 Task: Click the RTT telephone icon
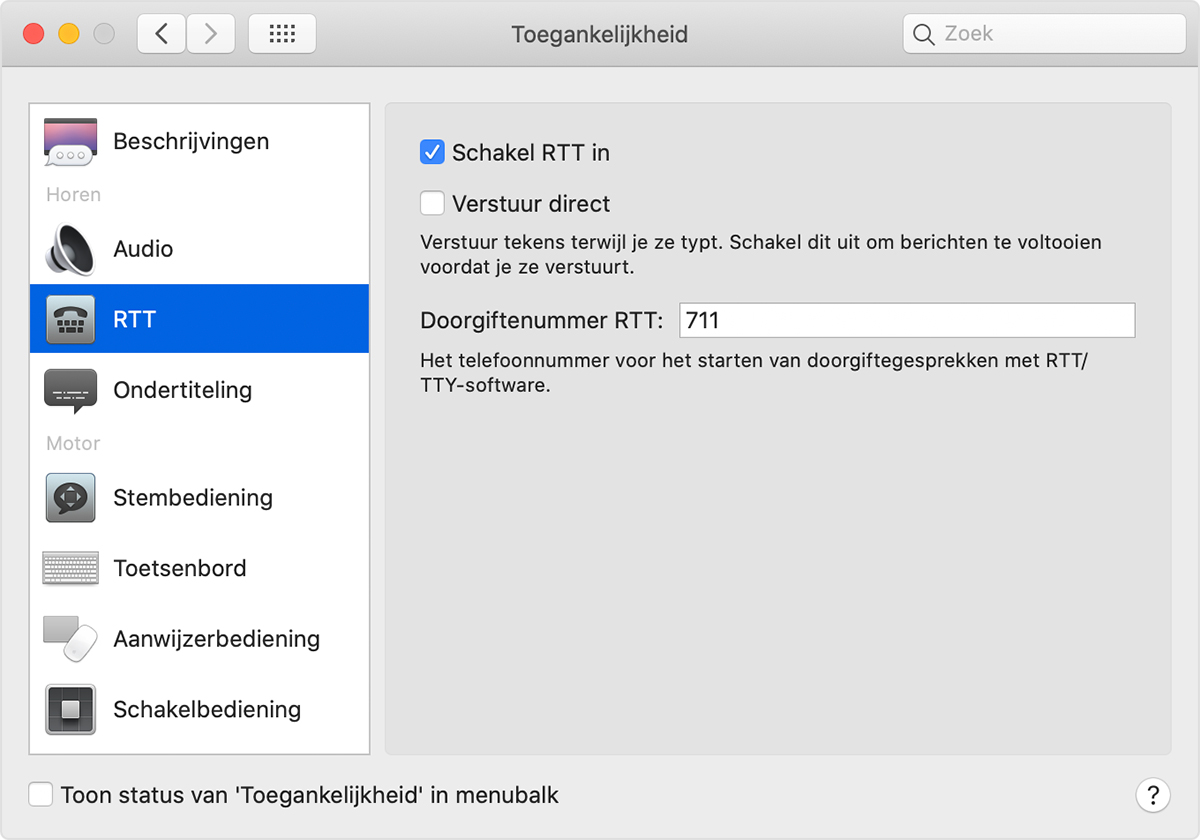(x=70, y=320)
